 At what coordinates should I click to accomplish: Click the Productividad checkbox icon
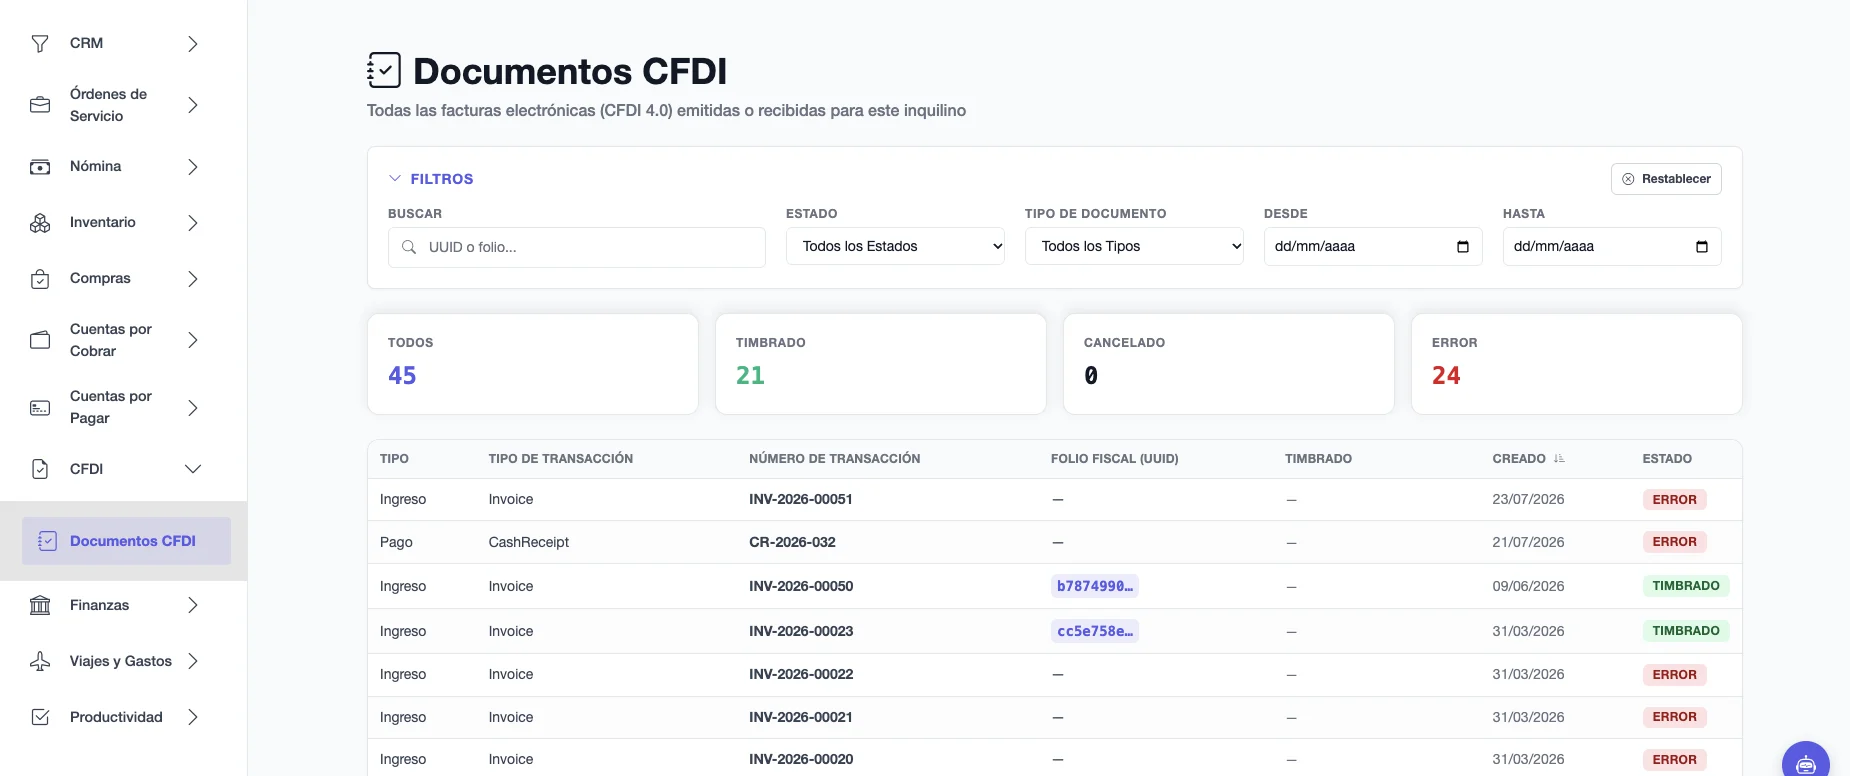(40, 717)
